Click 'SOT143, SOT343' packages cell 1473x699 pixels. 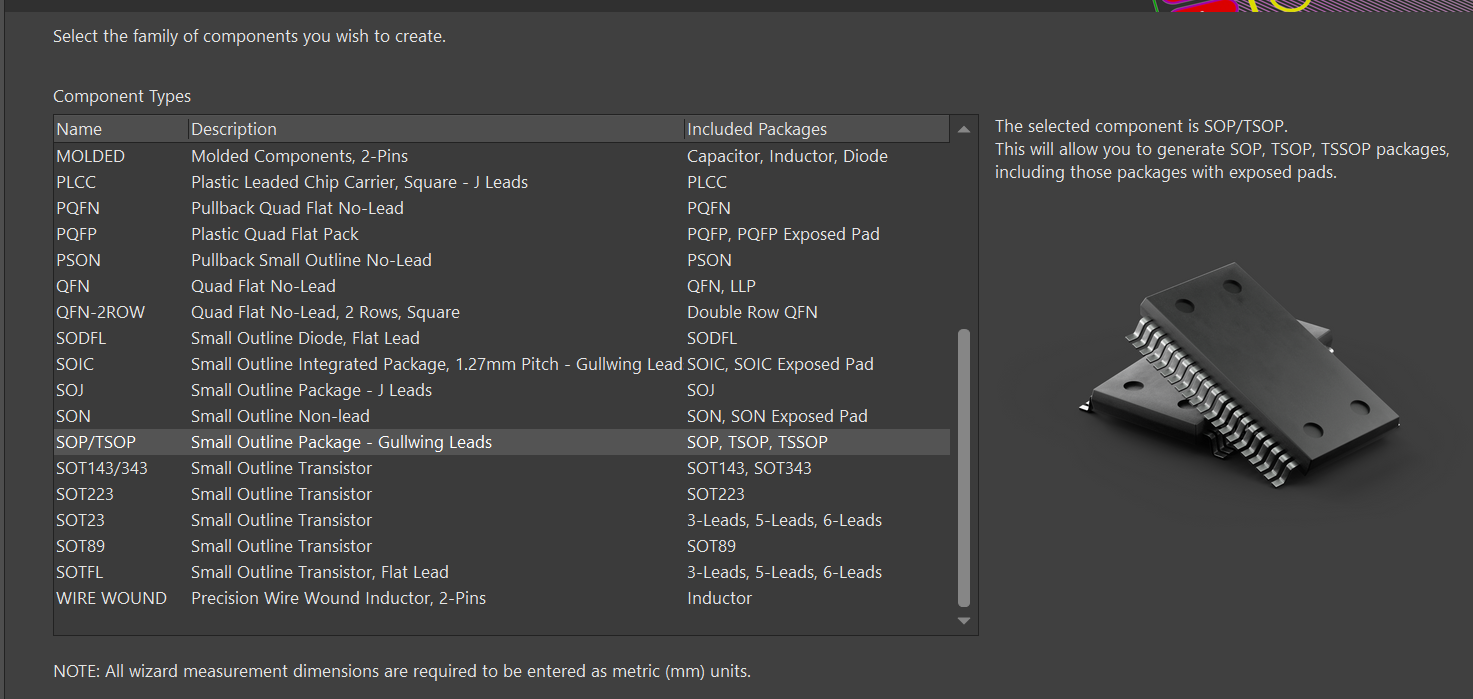tap(749, 468)
